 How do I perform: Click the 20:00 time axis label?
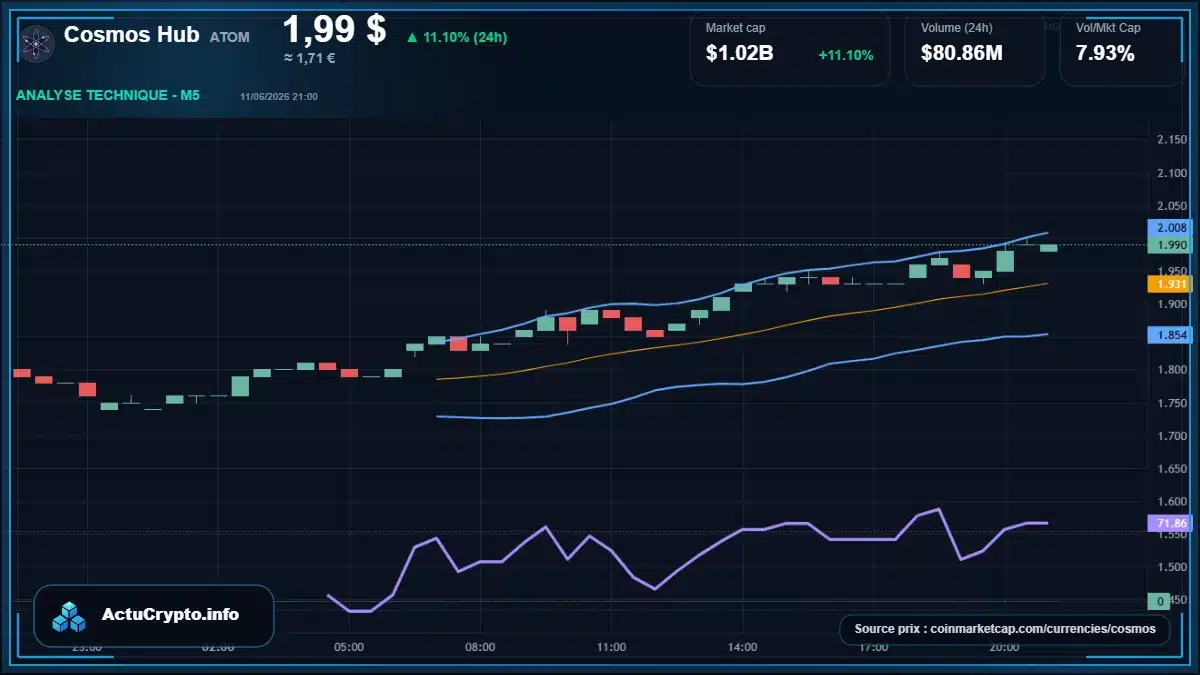pos(1004,647)
